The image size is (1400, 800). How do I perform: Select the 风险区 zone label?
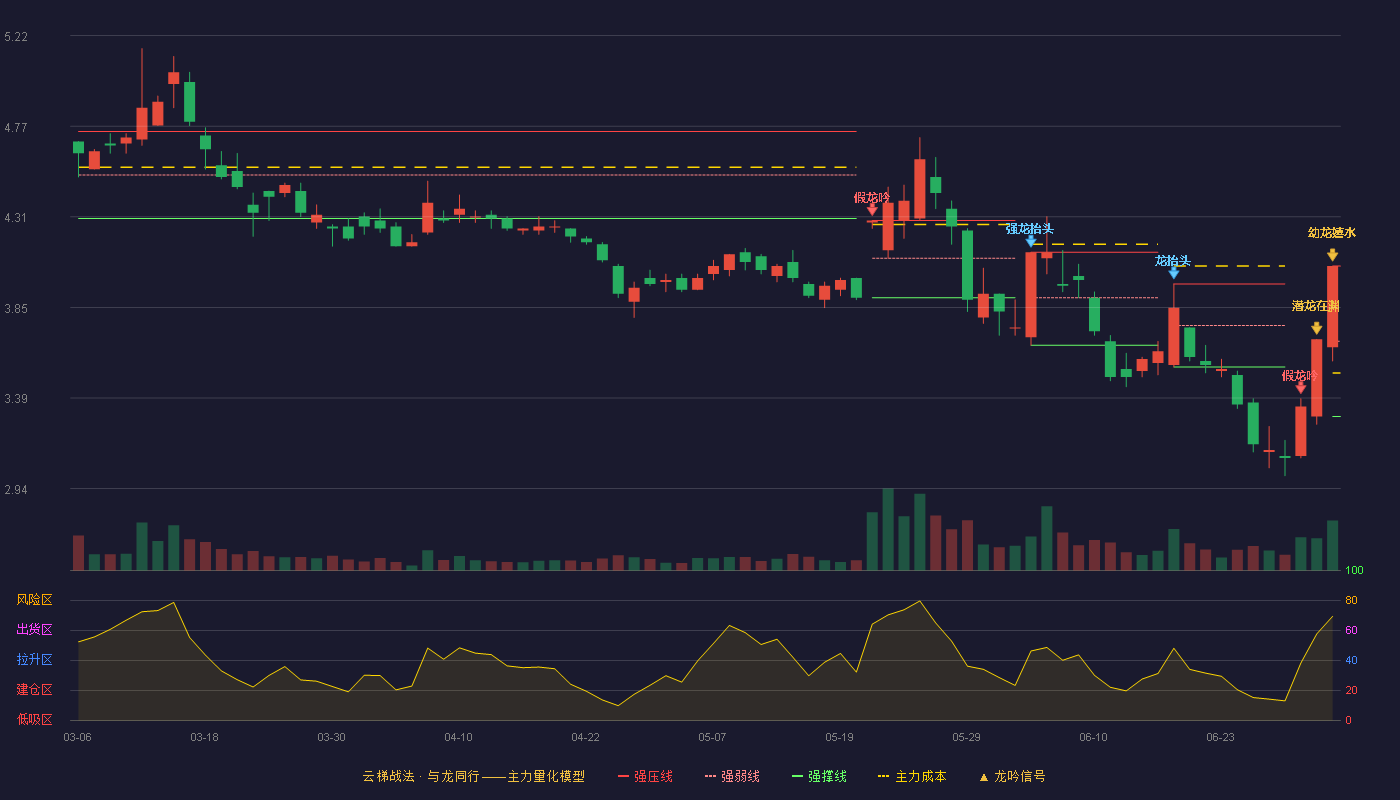(x=34, y=600)
